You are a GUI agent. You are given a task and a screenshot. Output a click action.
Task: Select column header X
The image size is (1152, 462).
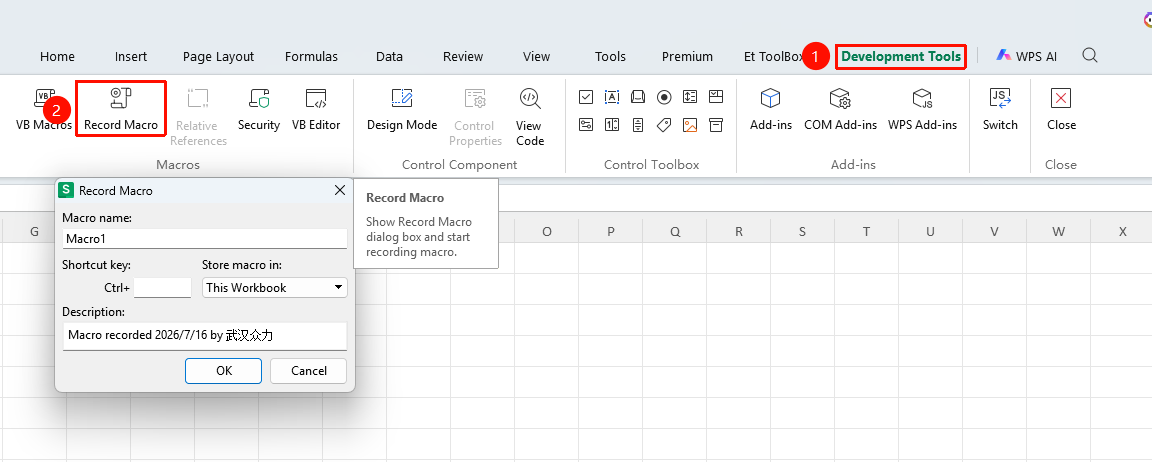pos(1122,231)
